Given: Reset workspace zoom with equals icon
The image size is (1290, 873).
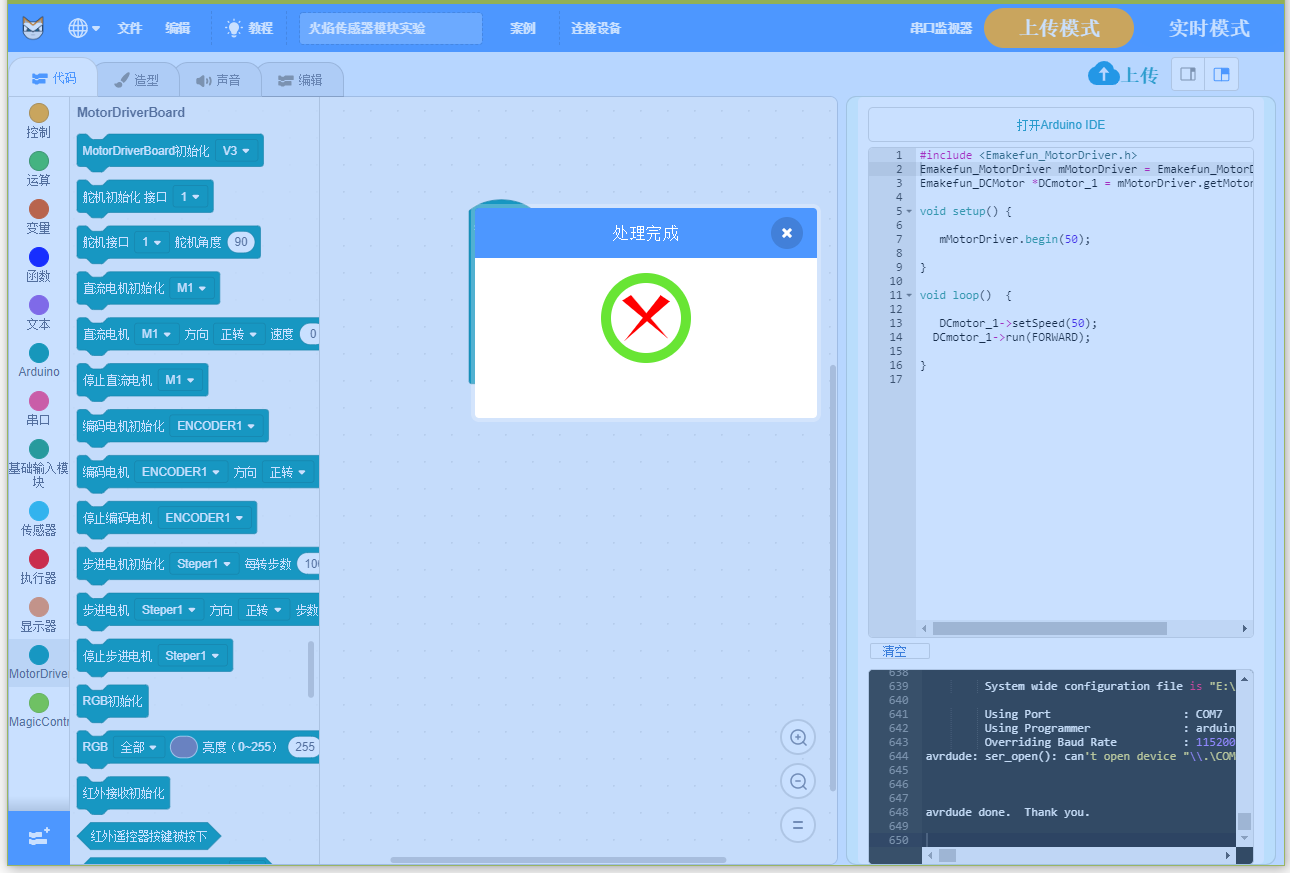Looking at the screenshot, I should tap(798, 826).
